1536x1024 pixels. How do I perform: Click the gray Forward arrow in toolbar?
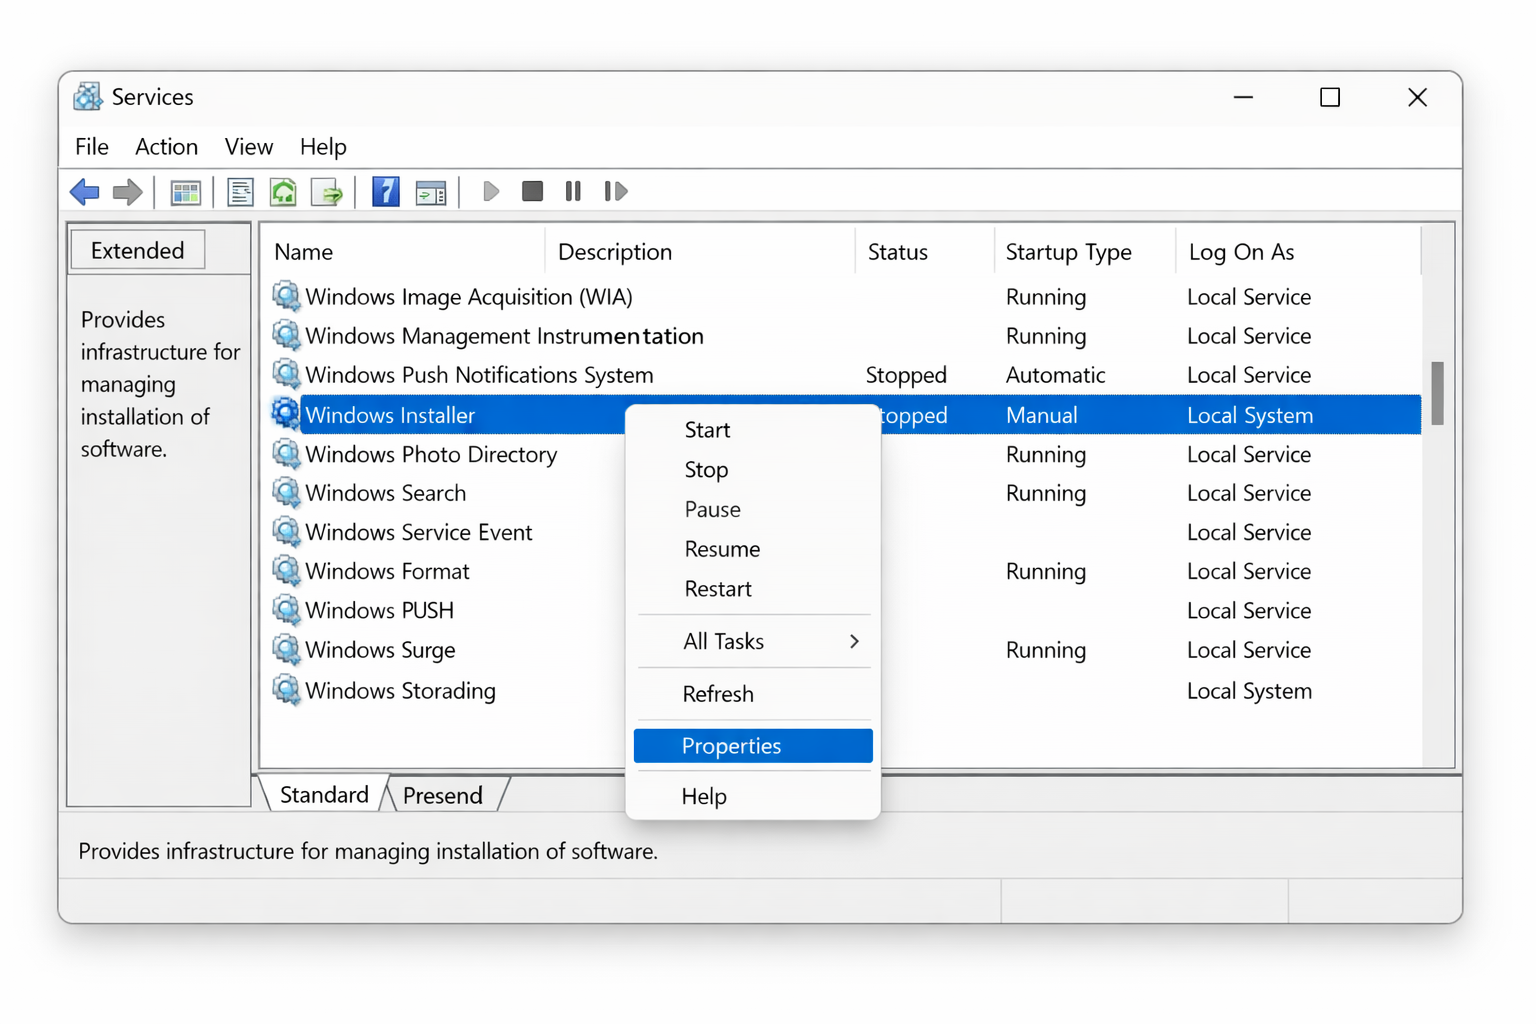(x=127, y=191)
